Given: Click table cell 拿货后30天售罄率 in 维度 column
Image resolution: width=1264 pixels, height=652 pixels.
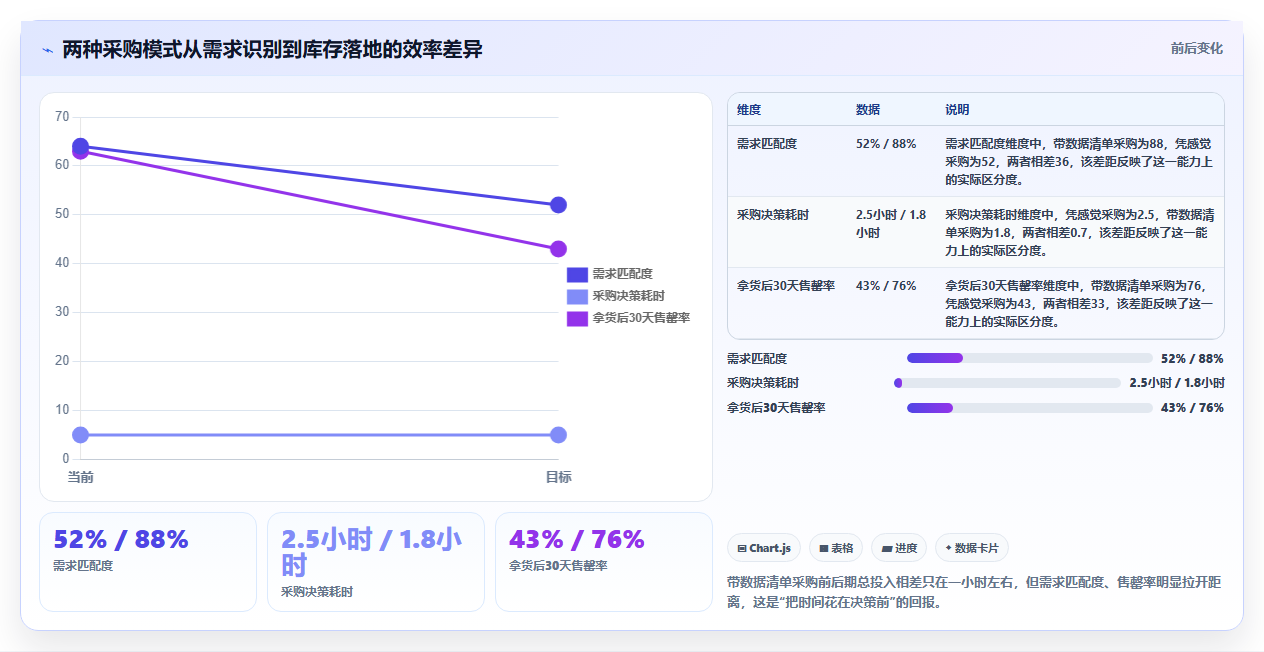Looking at the screenshot, I should 786,286.
